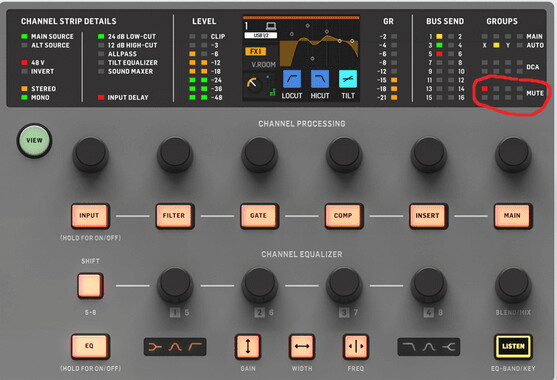Click the knob above the COMP button

(x=344, y=154)
